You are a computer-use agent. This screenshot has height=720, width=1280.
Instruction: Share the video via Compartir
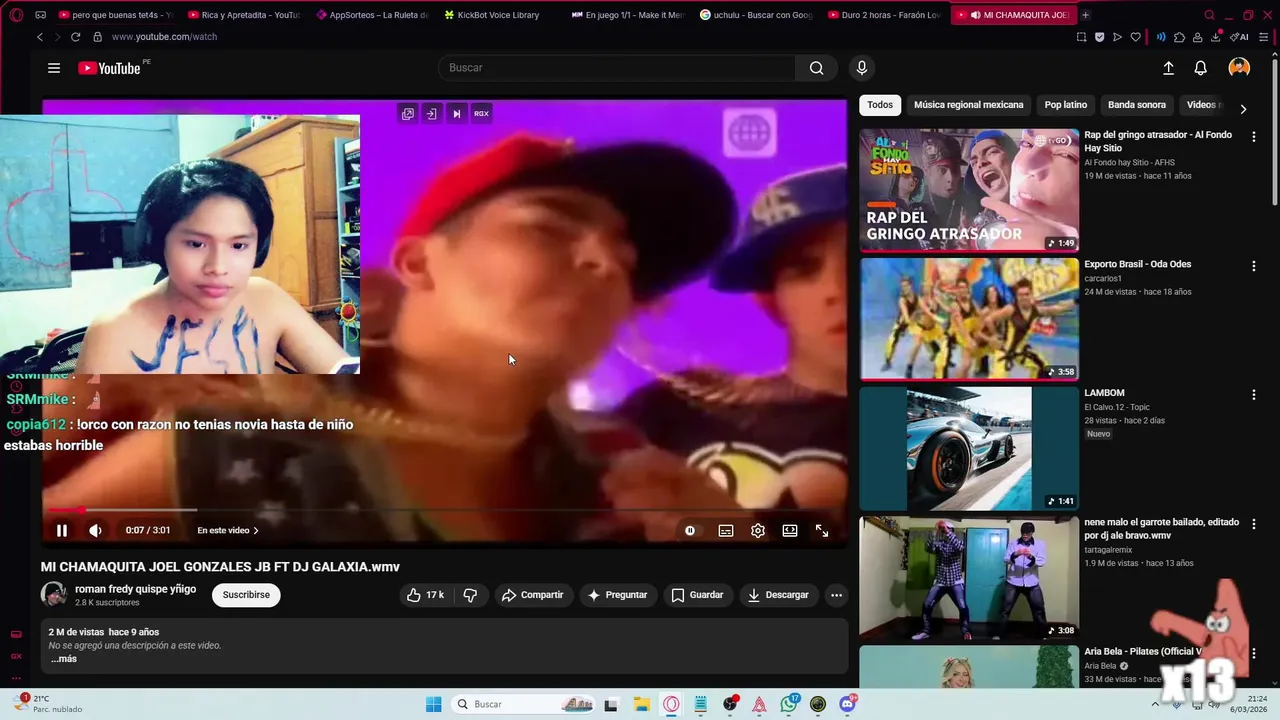click(533, 595)
